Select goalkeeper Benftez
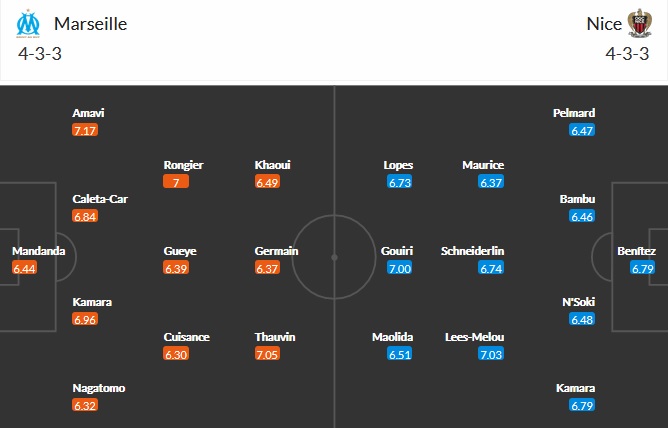This screenshot has height=428, width=669. [x=635, y=251]
